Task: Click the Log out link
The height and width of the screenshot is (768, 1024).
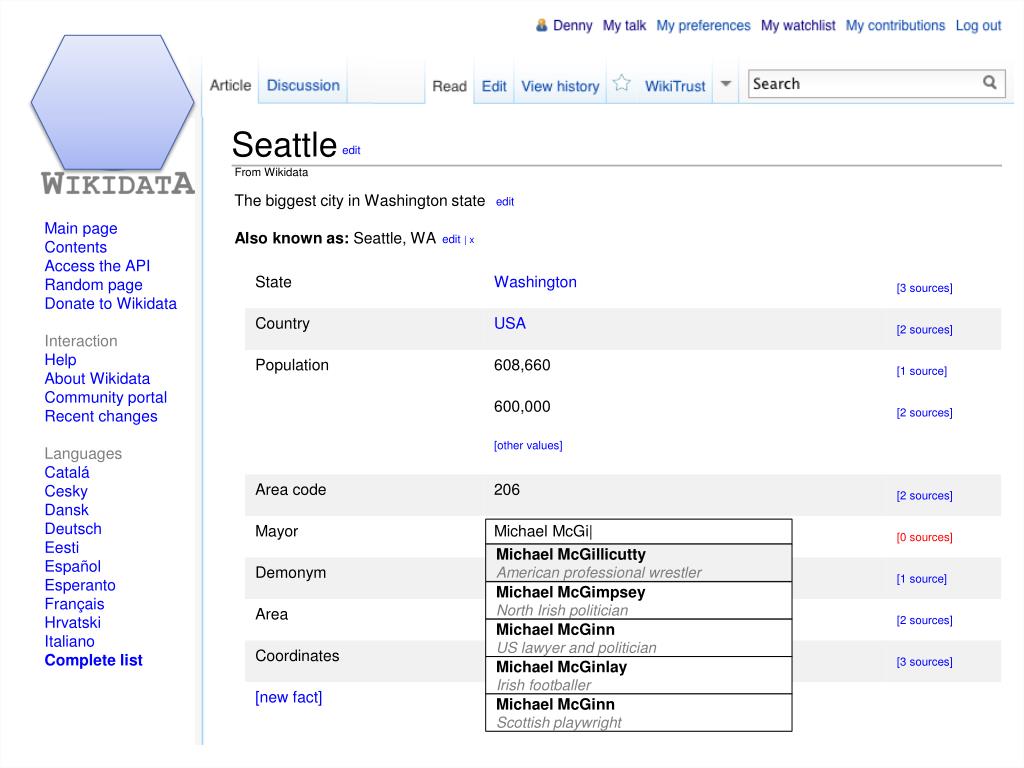Action: pos(978,25)
